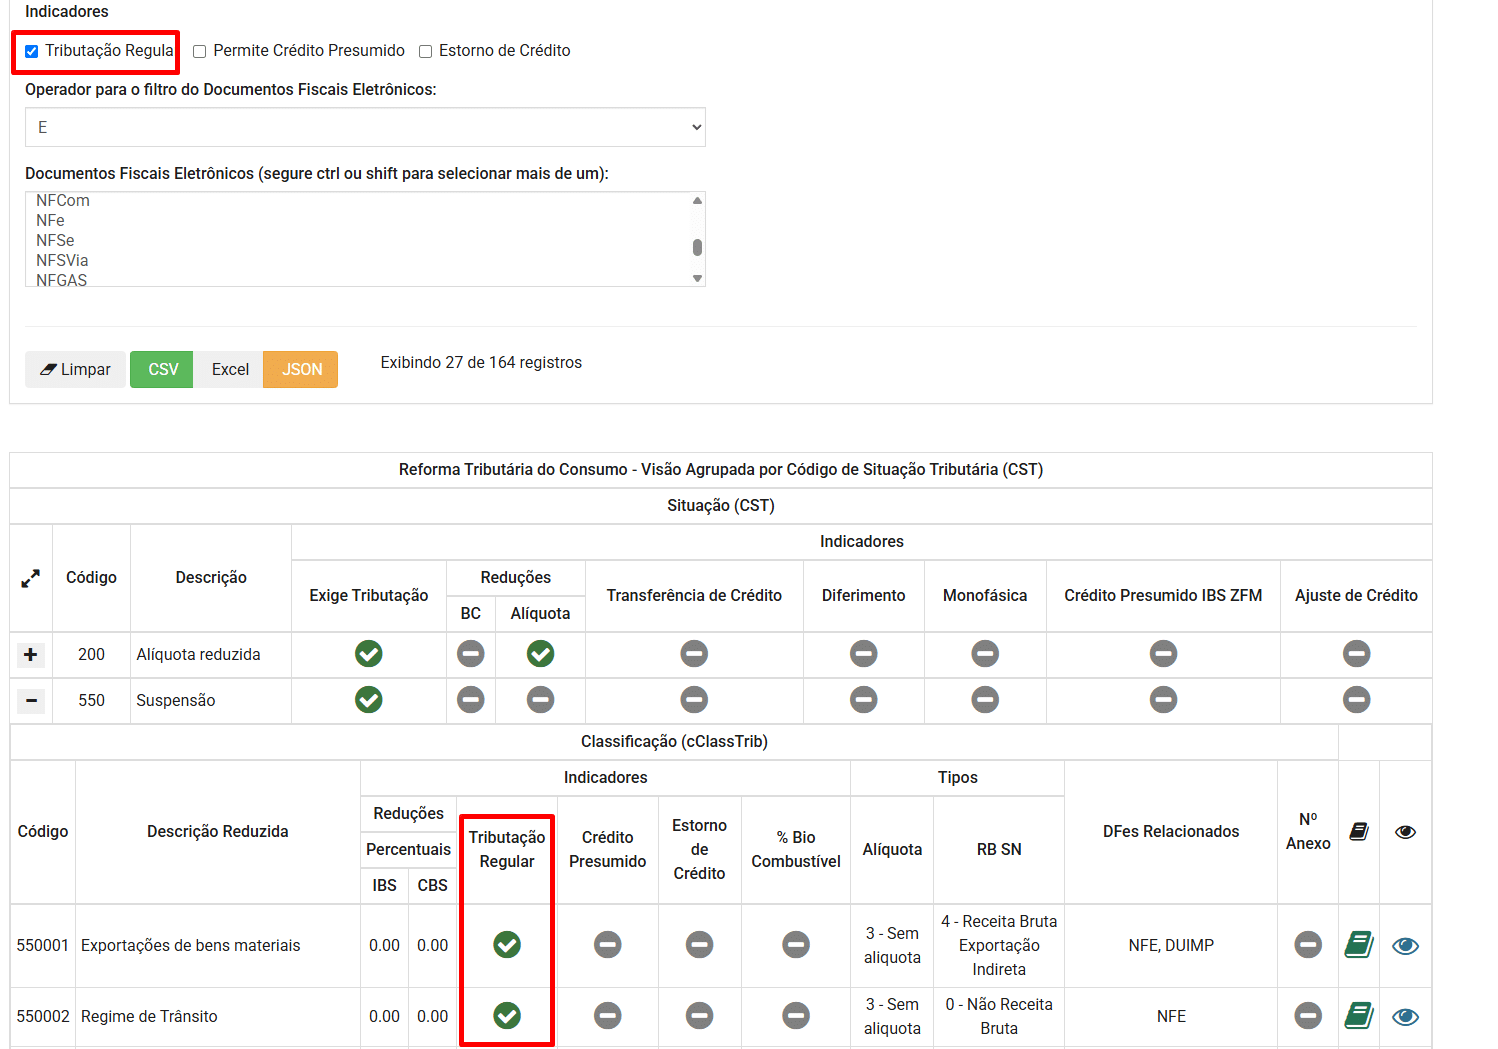Select NFSVia in the documents list
The height and width of the screenshot is (1049, 1498).
click(x=62, y=260)
